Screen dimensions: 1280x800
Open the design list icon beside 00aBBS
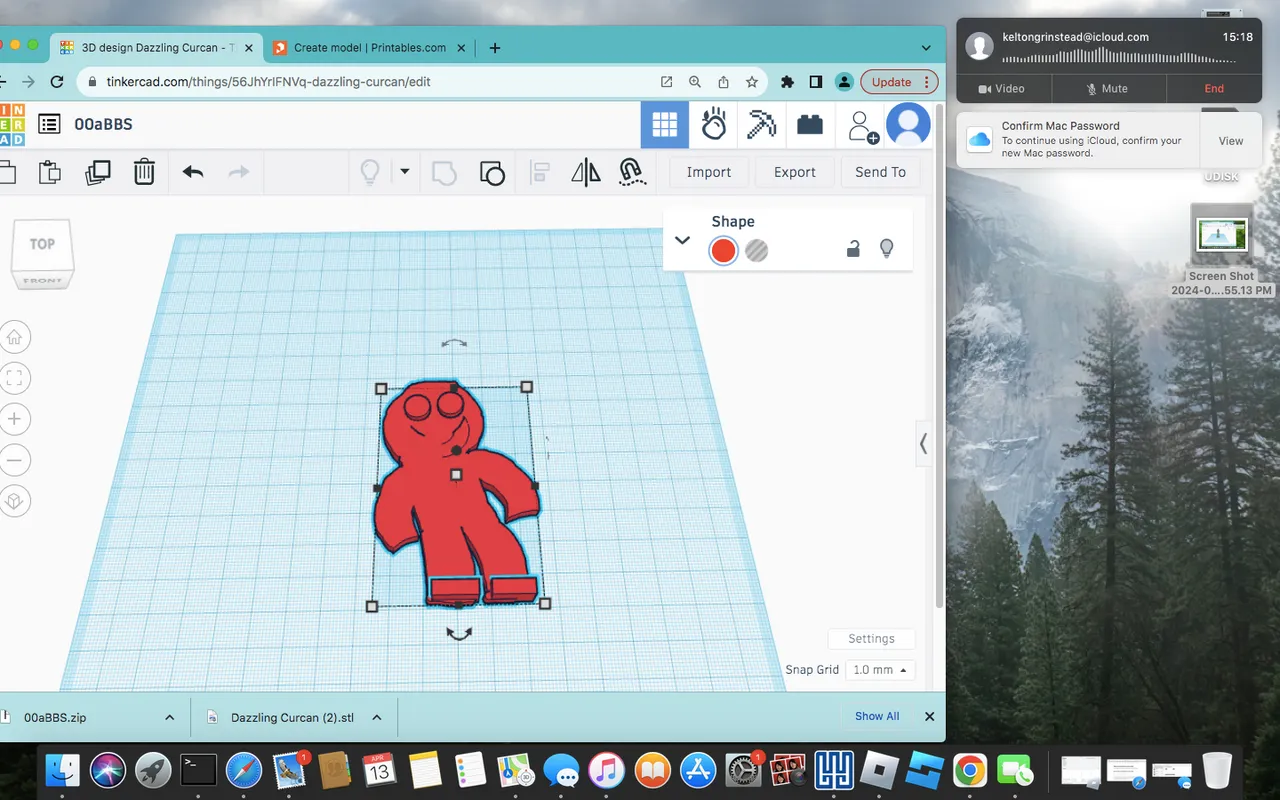49,124
